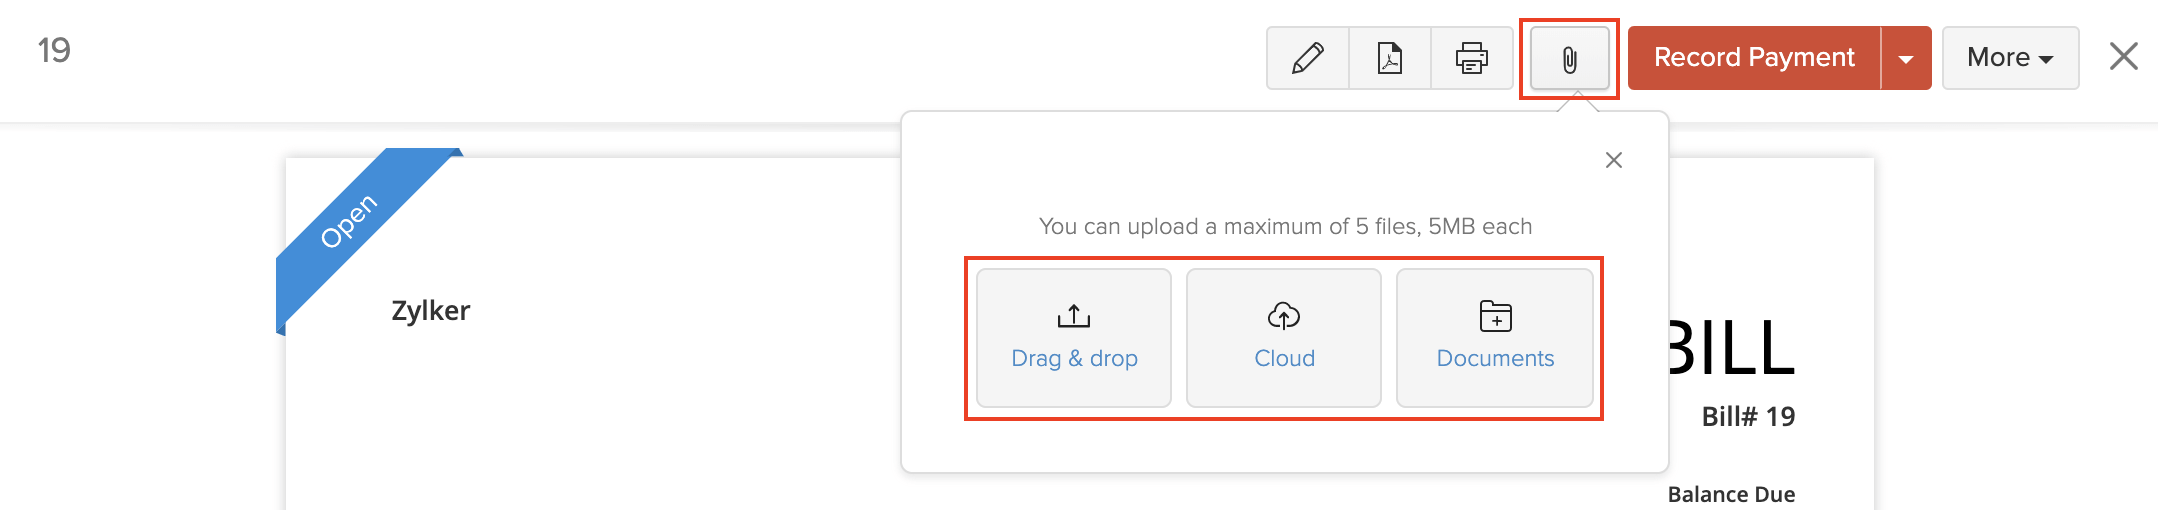
Task: Click the Bill# 19 label
Action: click(x=1748, y=417)
